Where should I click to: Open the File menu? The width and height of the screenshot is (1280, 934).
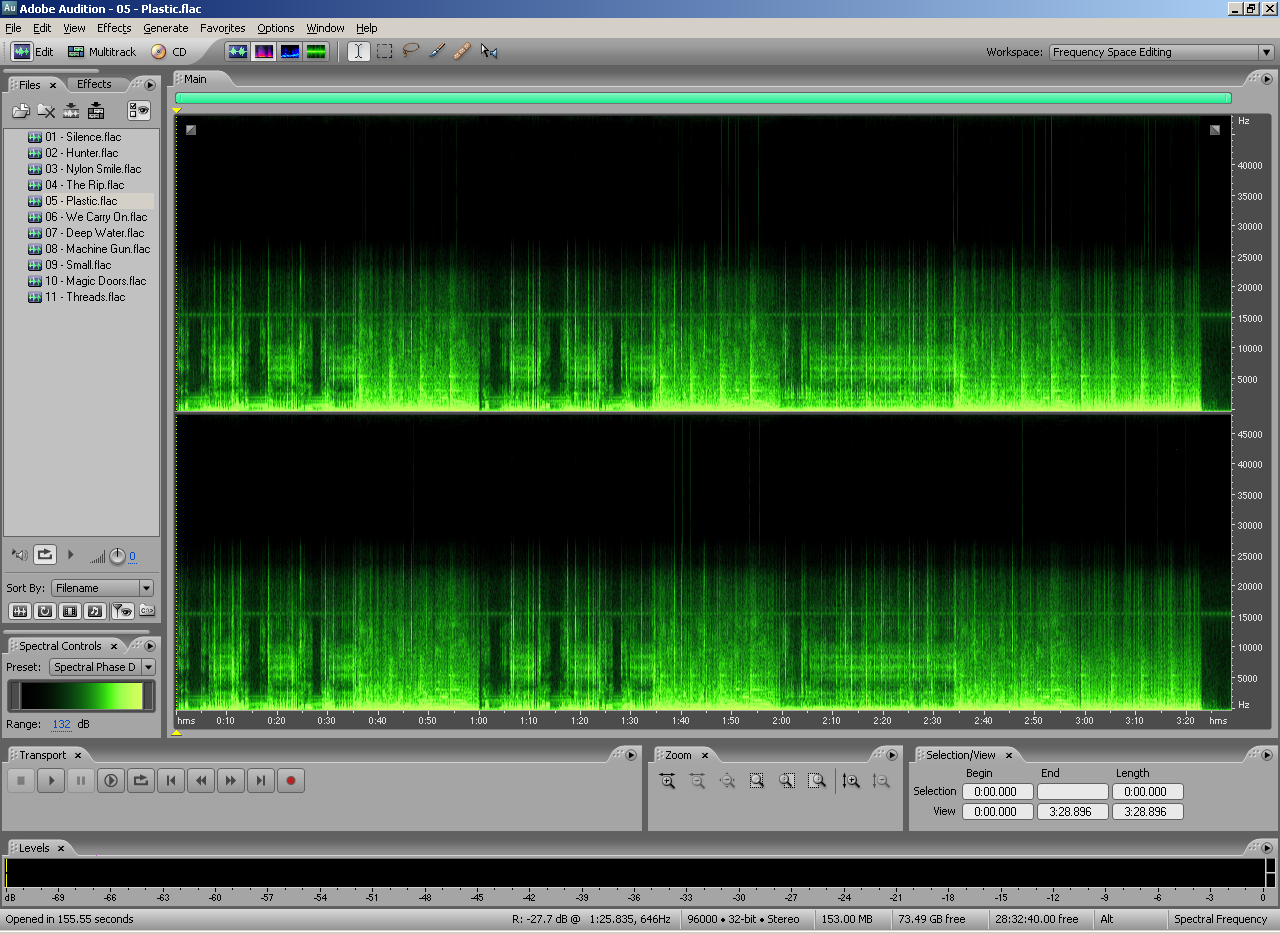(x=13, y=28)
